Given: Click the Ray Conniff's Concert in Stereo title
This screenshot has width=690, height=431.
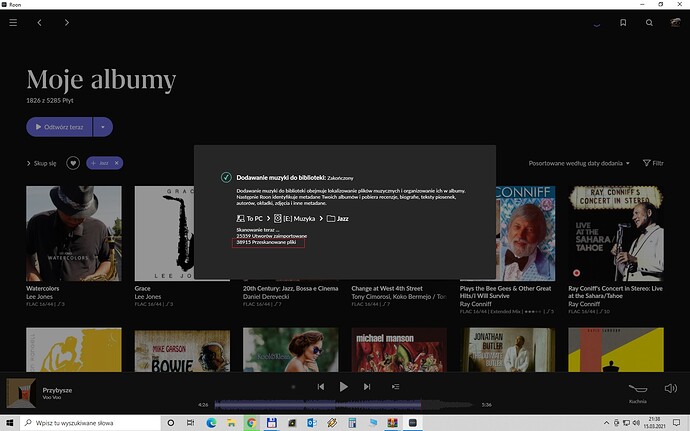Looking at the screenshot, I should 615,292.
